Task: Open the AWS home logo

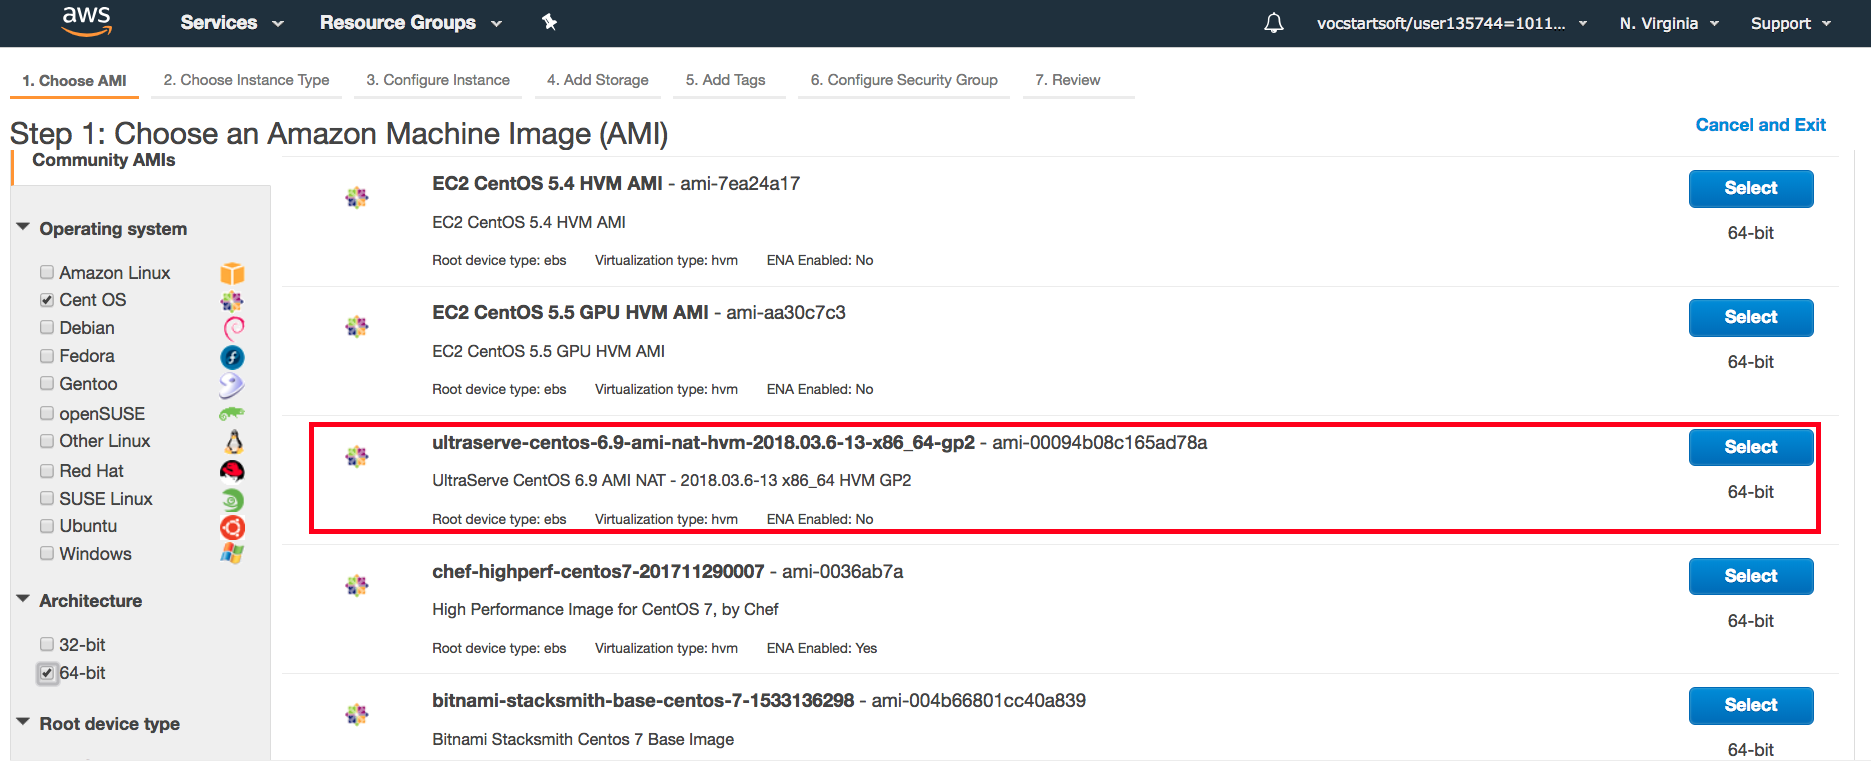Action: tap(87, 21)
